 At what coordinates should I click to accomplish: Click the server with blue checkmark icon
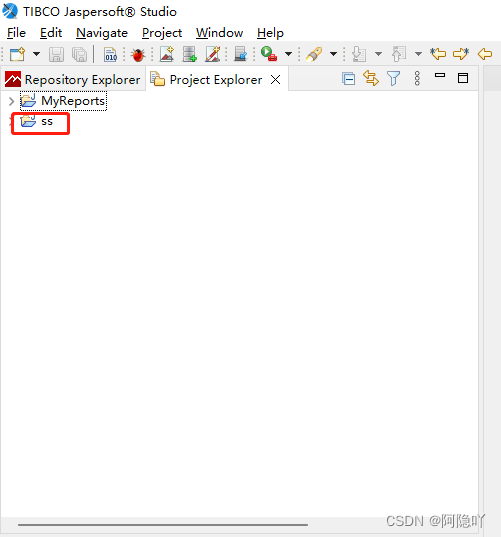click(x=240, y=54)
